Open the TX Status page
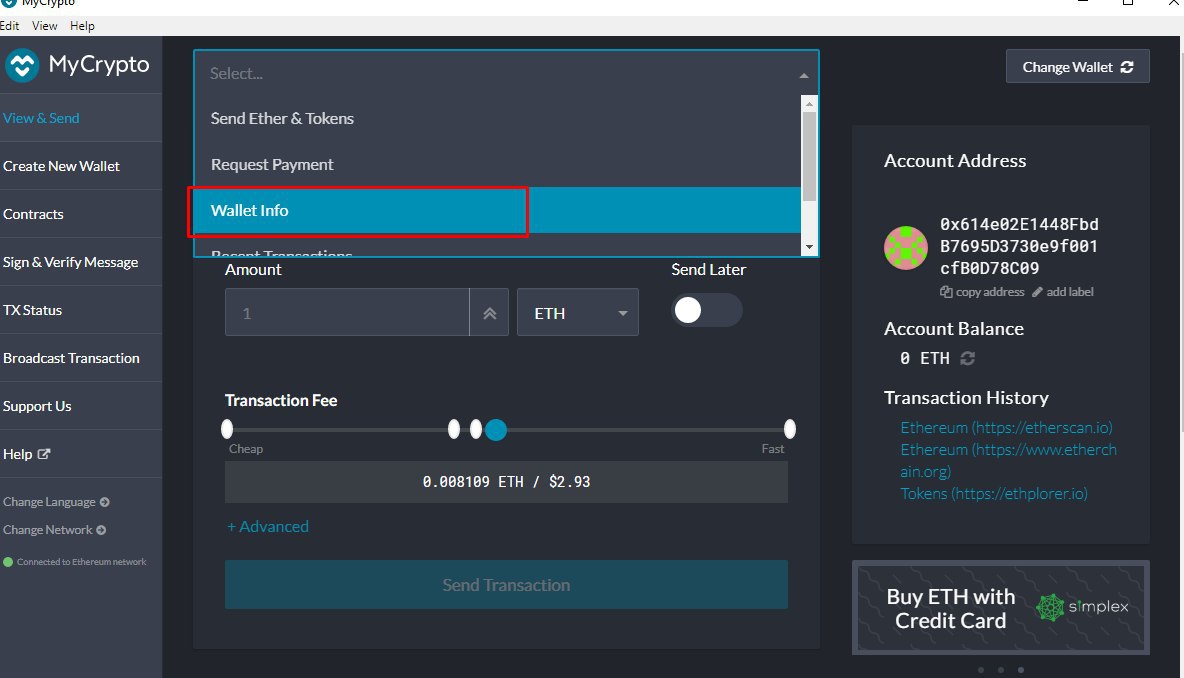Image resolution: width=1184 pixels, height=678 pixels. (x=81, y=310)
